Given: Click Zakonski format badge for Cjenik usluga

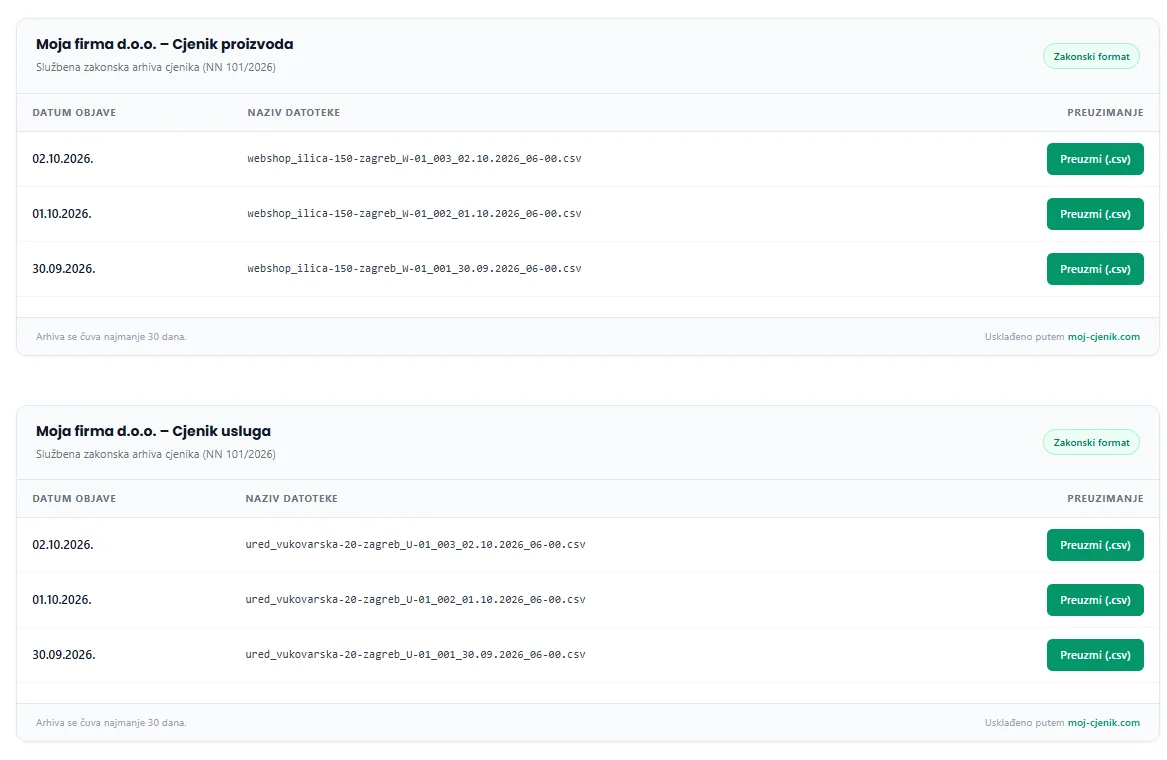Looking at the screenshot, I should (1091, 442).
